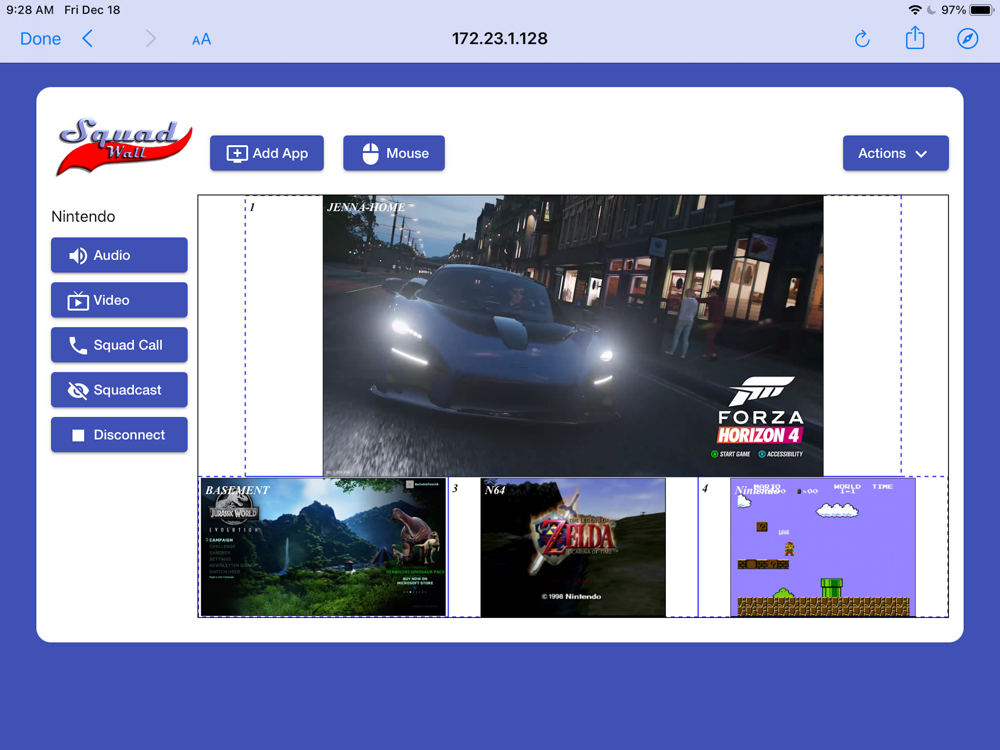This screenshot has width=1000, height=750.
Task: Click the Nintendo source label
Action: click(x=83, y=216)
